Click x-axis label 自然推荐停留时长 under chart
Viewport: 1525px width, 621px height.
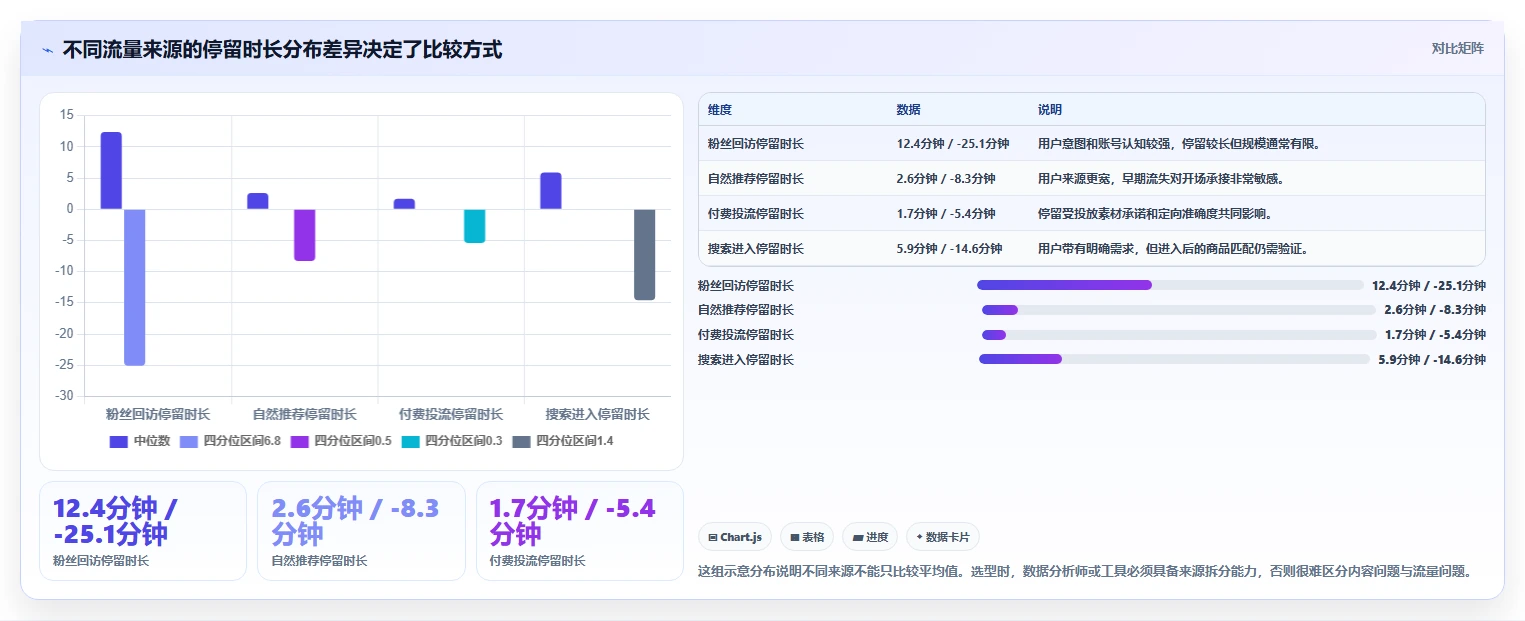click(x=304, y=414)
